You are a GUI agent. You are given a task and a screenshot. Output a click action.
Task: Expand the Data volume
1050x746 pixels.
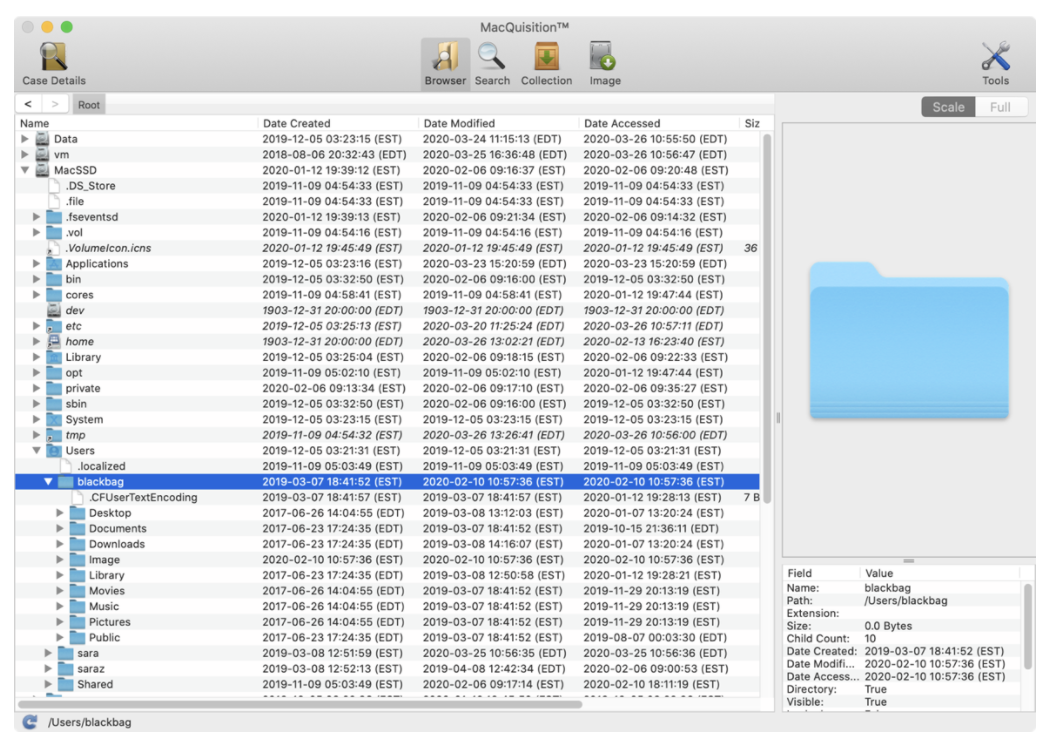[25, 139]
